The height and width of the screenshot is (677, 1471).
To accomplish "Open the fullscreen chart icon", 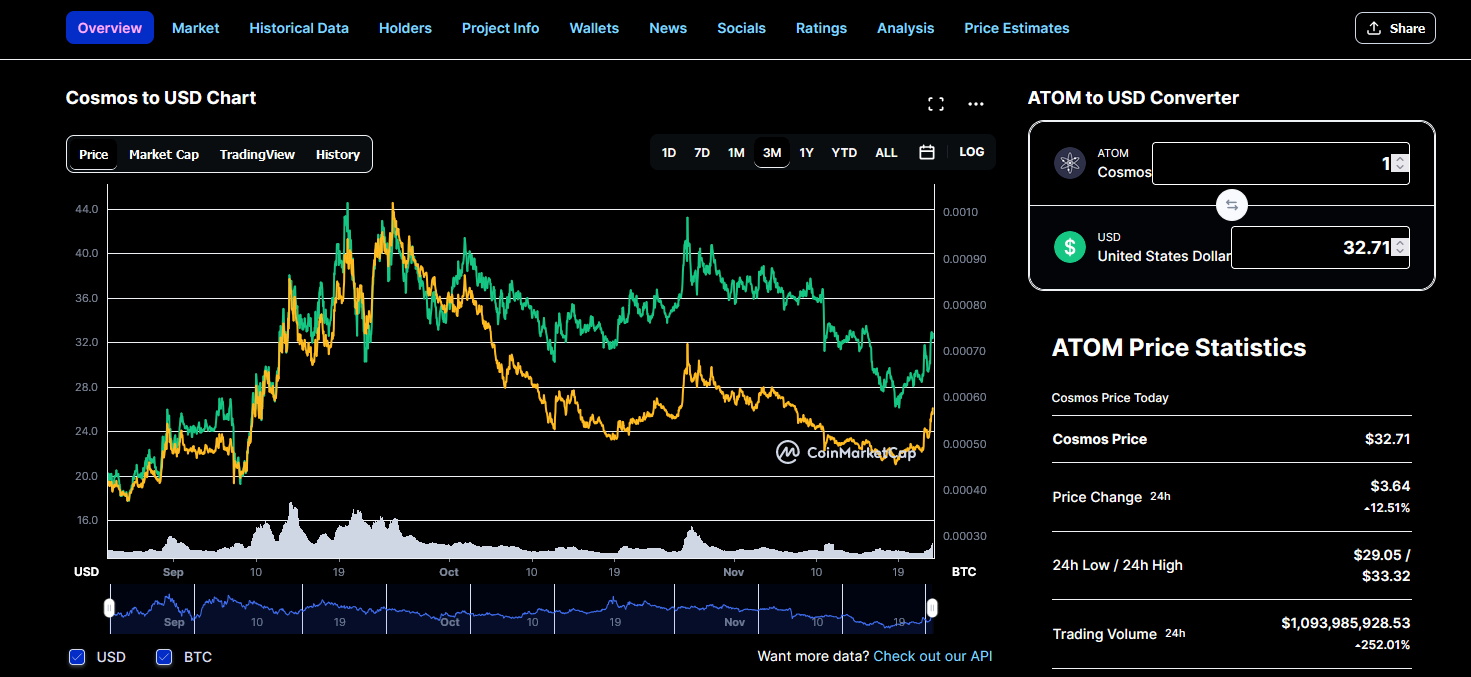I will 936,104.
